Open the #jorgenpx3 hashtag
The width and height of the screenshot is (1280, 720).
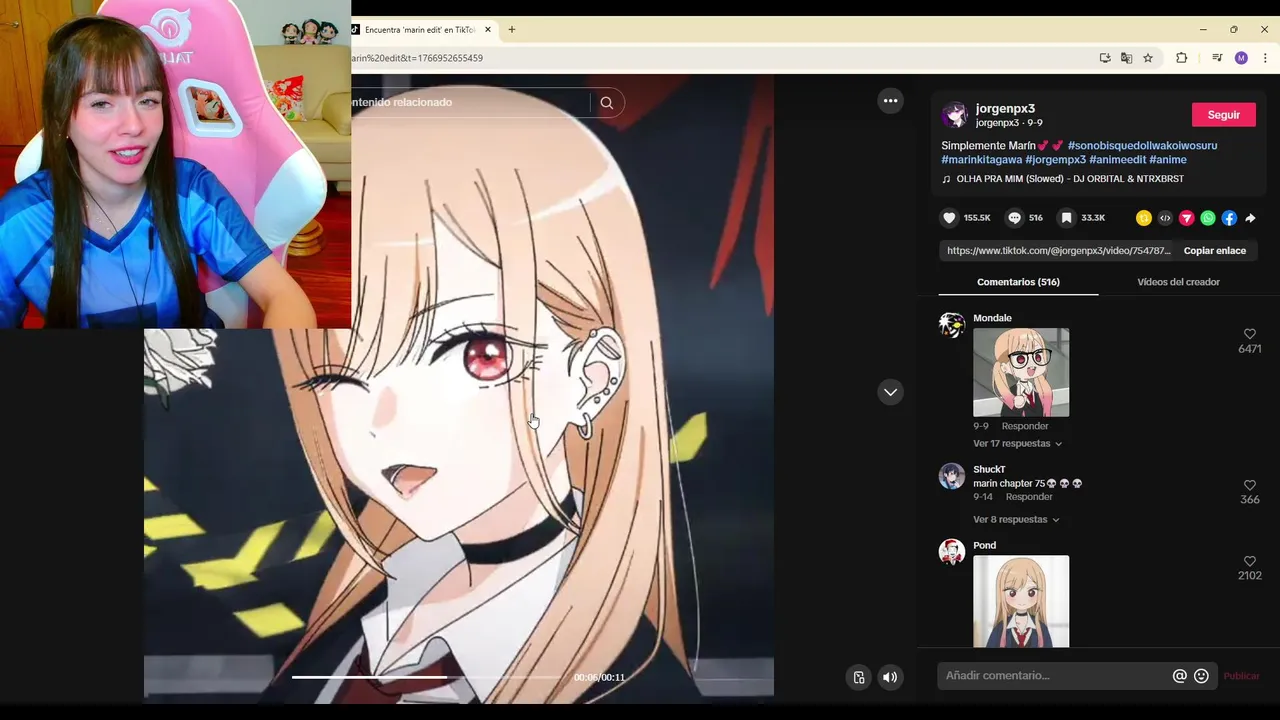pos(1055,160)
